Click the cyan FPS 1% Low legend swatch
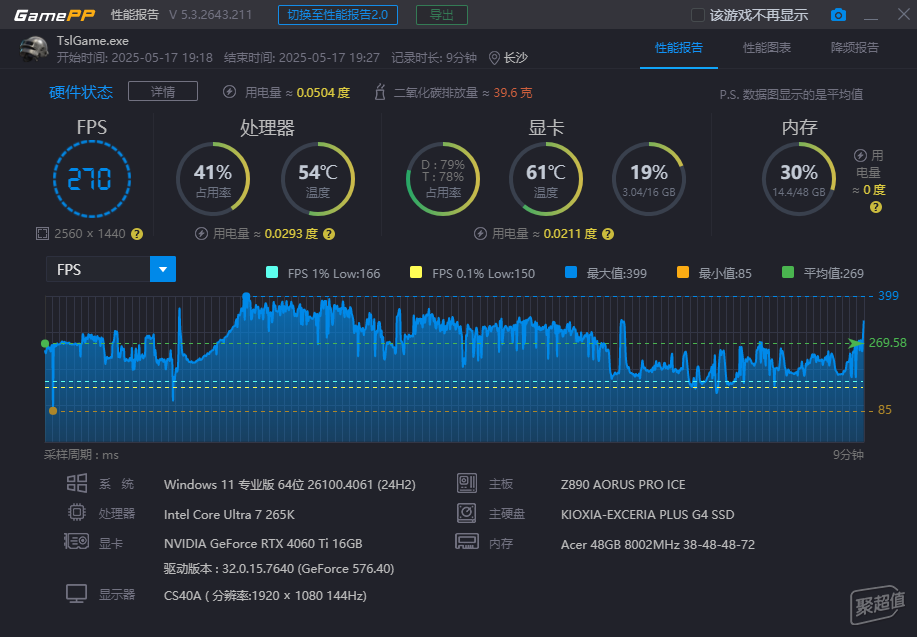This screenshot has height=637, width=917. (272, 272)
